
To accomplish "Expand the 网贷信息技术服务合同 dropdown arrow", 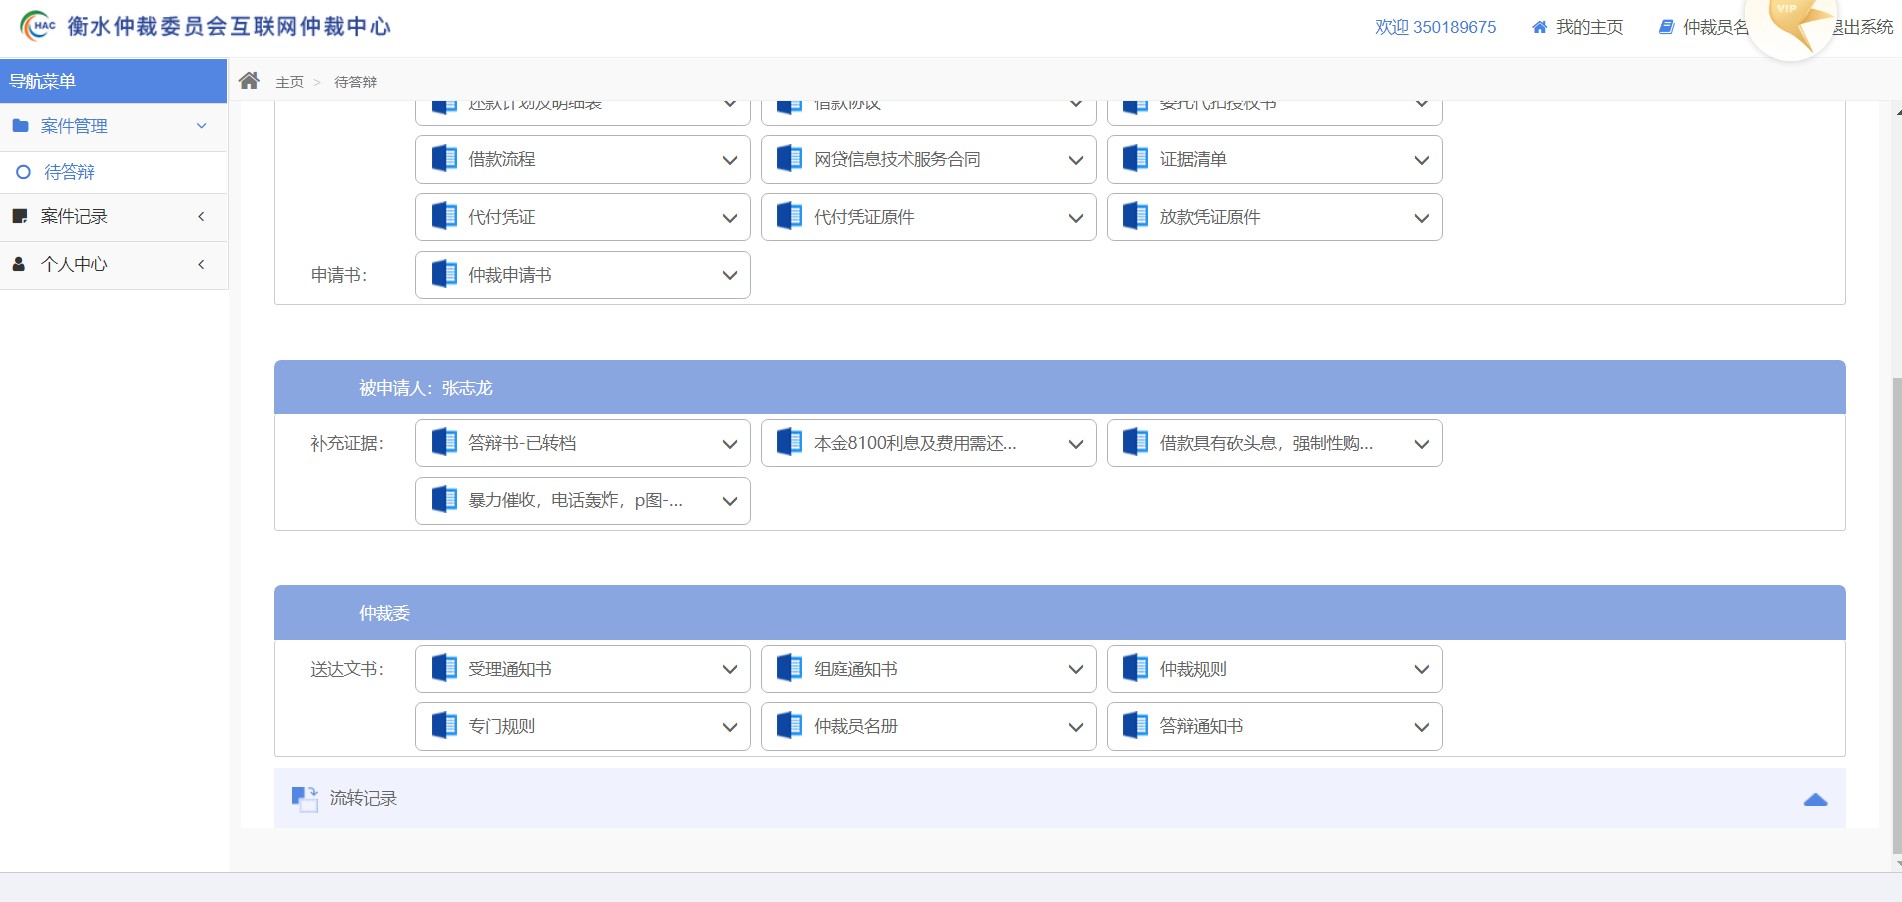I will 1076,160.
